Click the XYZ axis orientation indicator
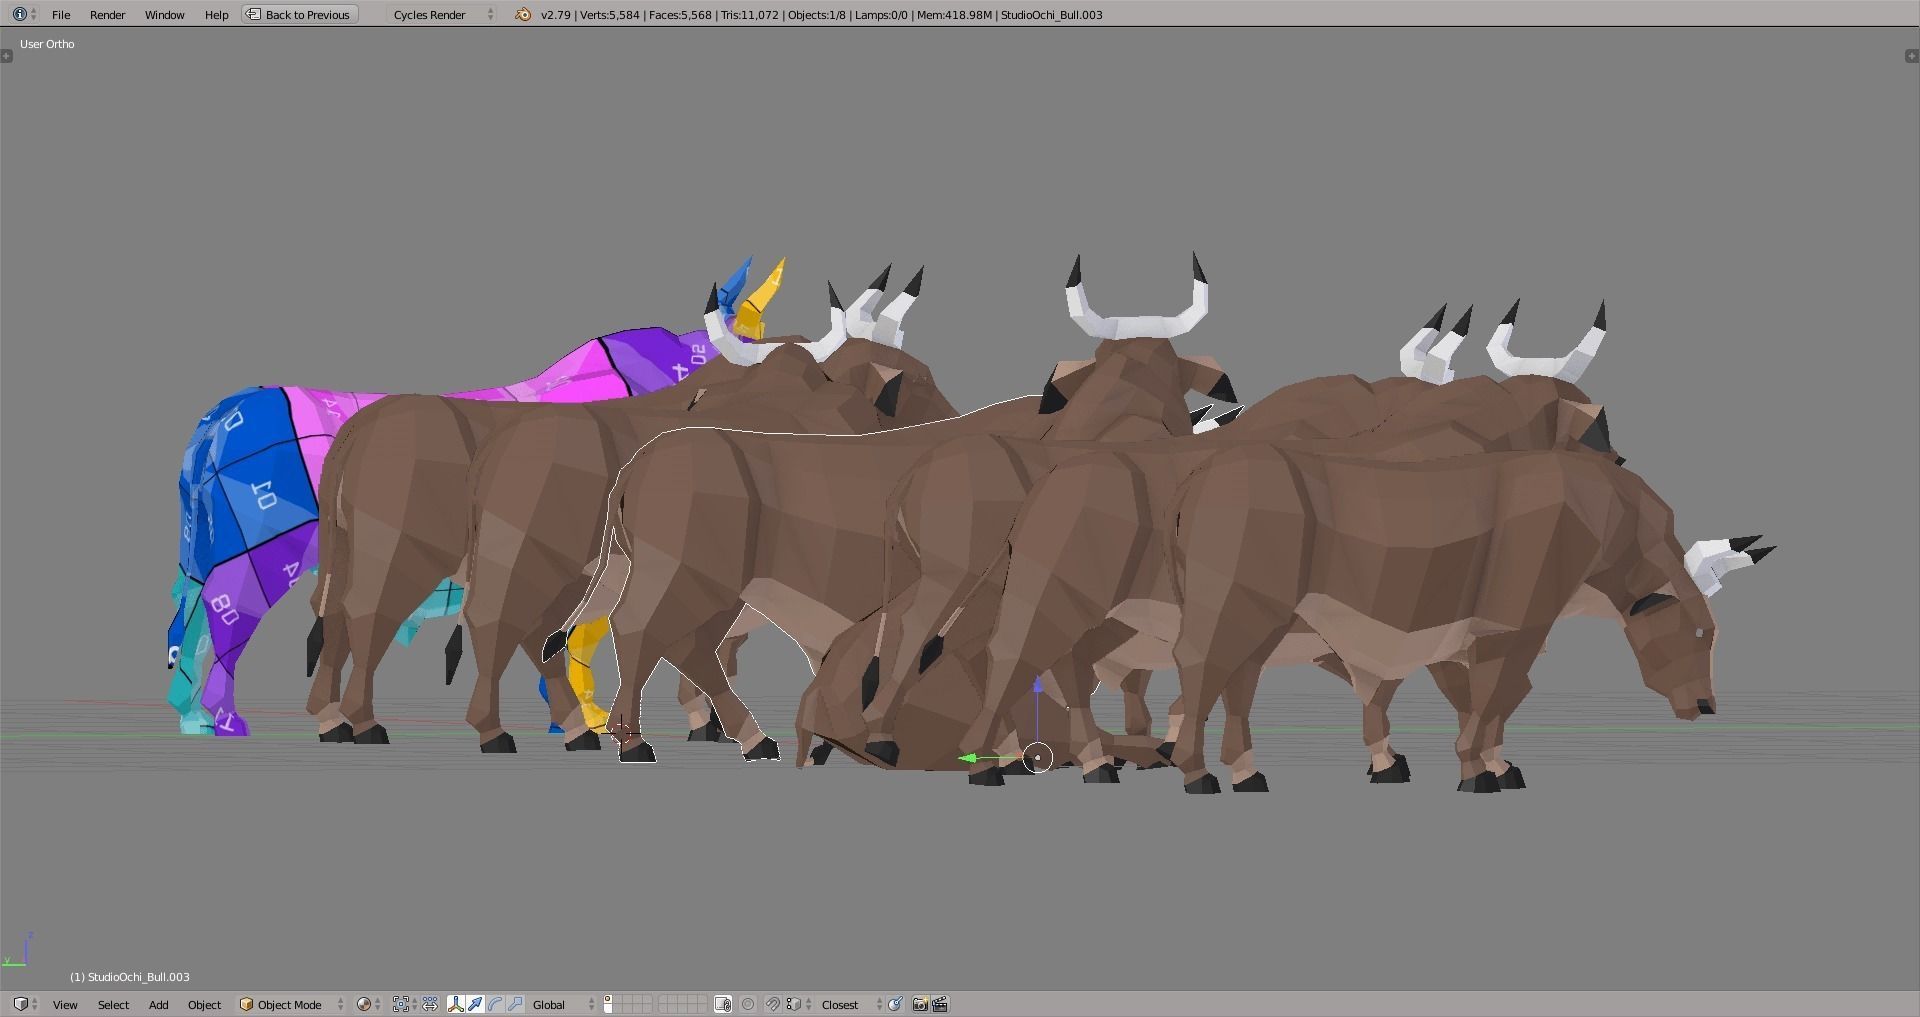 [17, 950]
